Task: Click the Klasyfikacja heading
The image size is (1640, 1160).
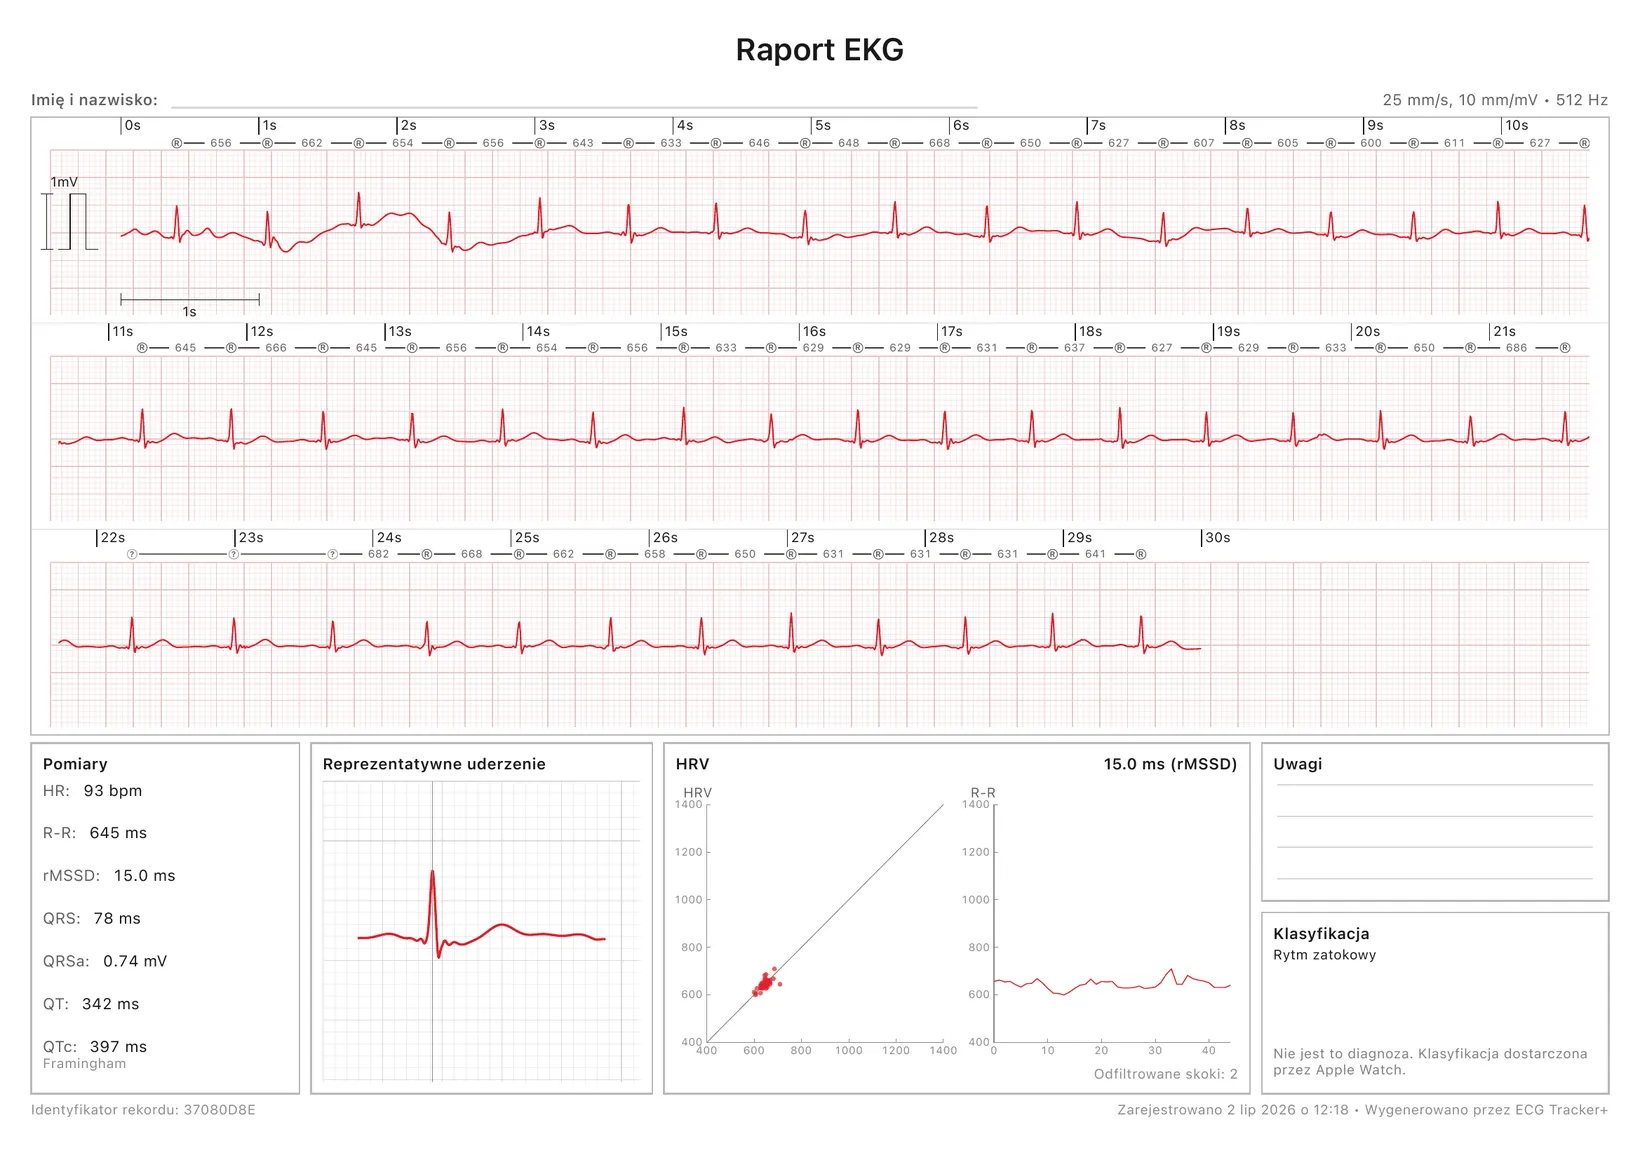Action: [1321, 934]
